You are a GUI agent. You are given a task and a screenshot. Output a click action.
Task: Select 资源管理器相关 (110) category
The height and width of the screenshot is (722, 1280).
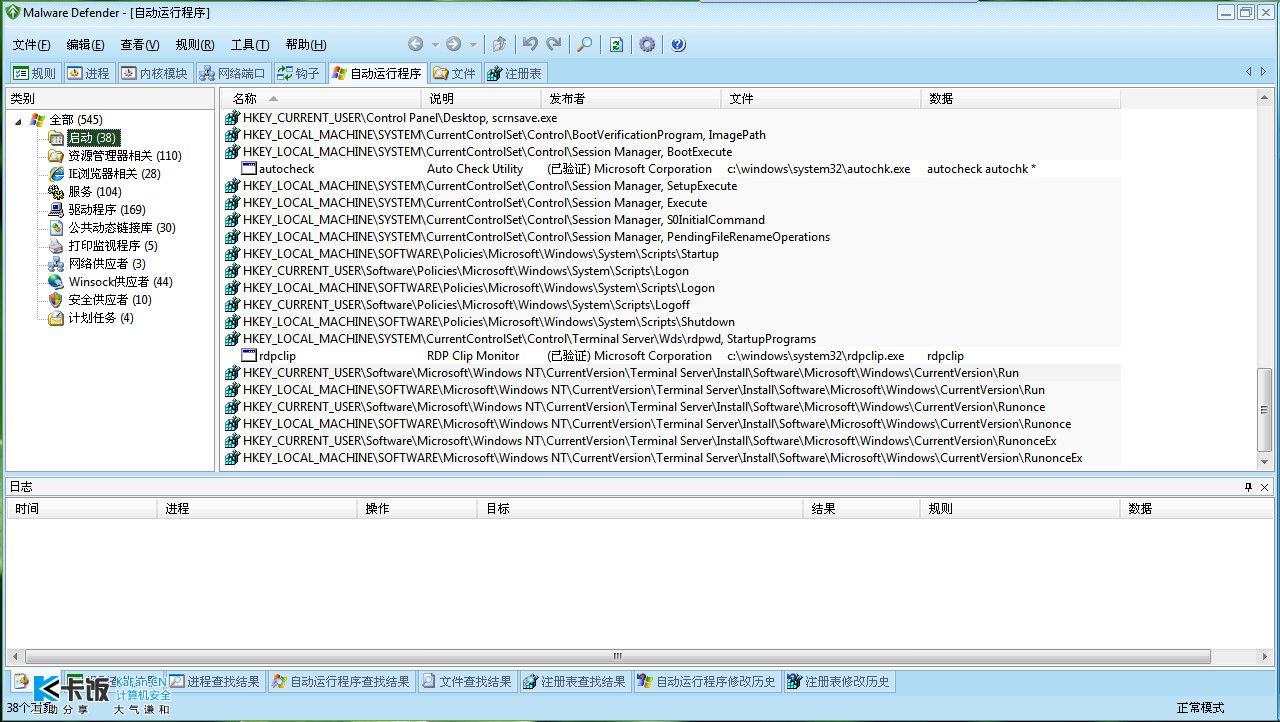point(125,156)
